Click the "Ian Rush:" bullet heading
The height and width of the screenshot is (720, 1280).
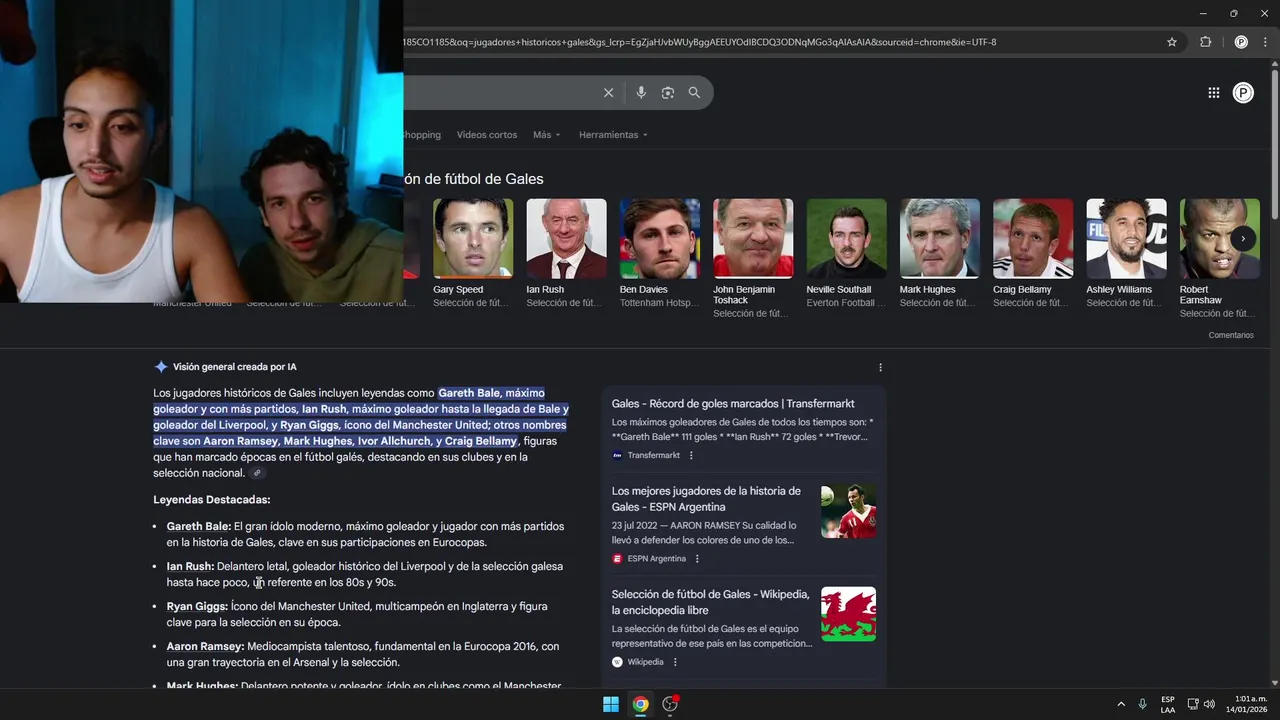pos(190,567)
